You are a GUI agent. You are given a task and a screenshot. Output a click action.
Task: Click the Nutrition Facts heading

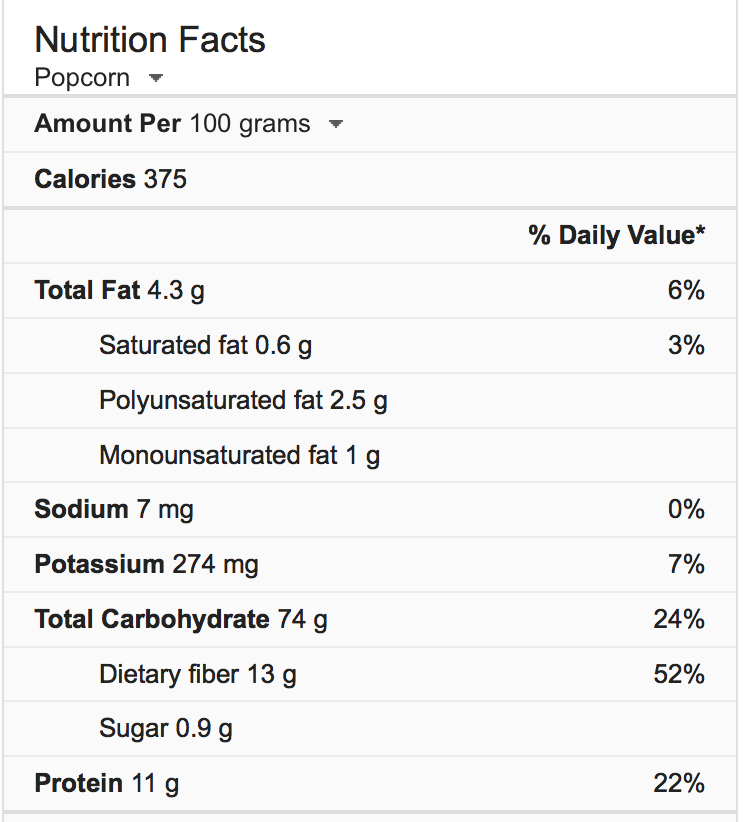(150, 40)
